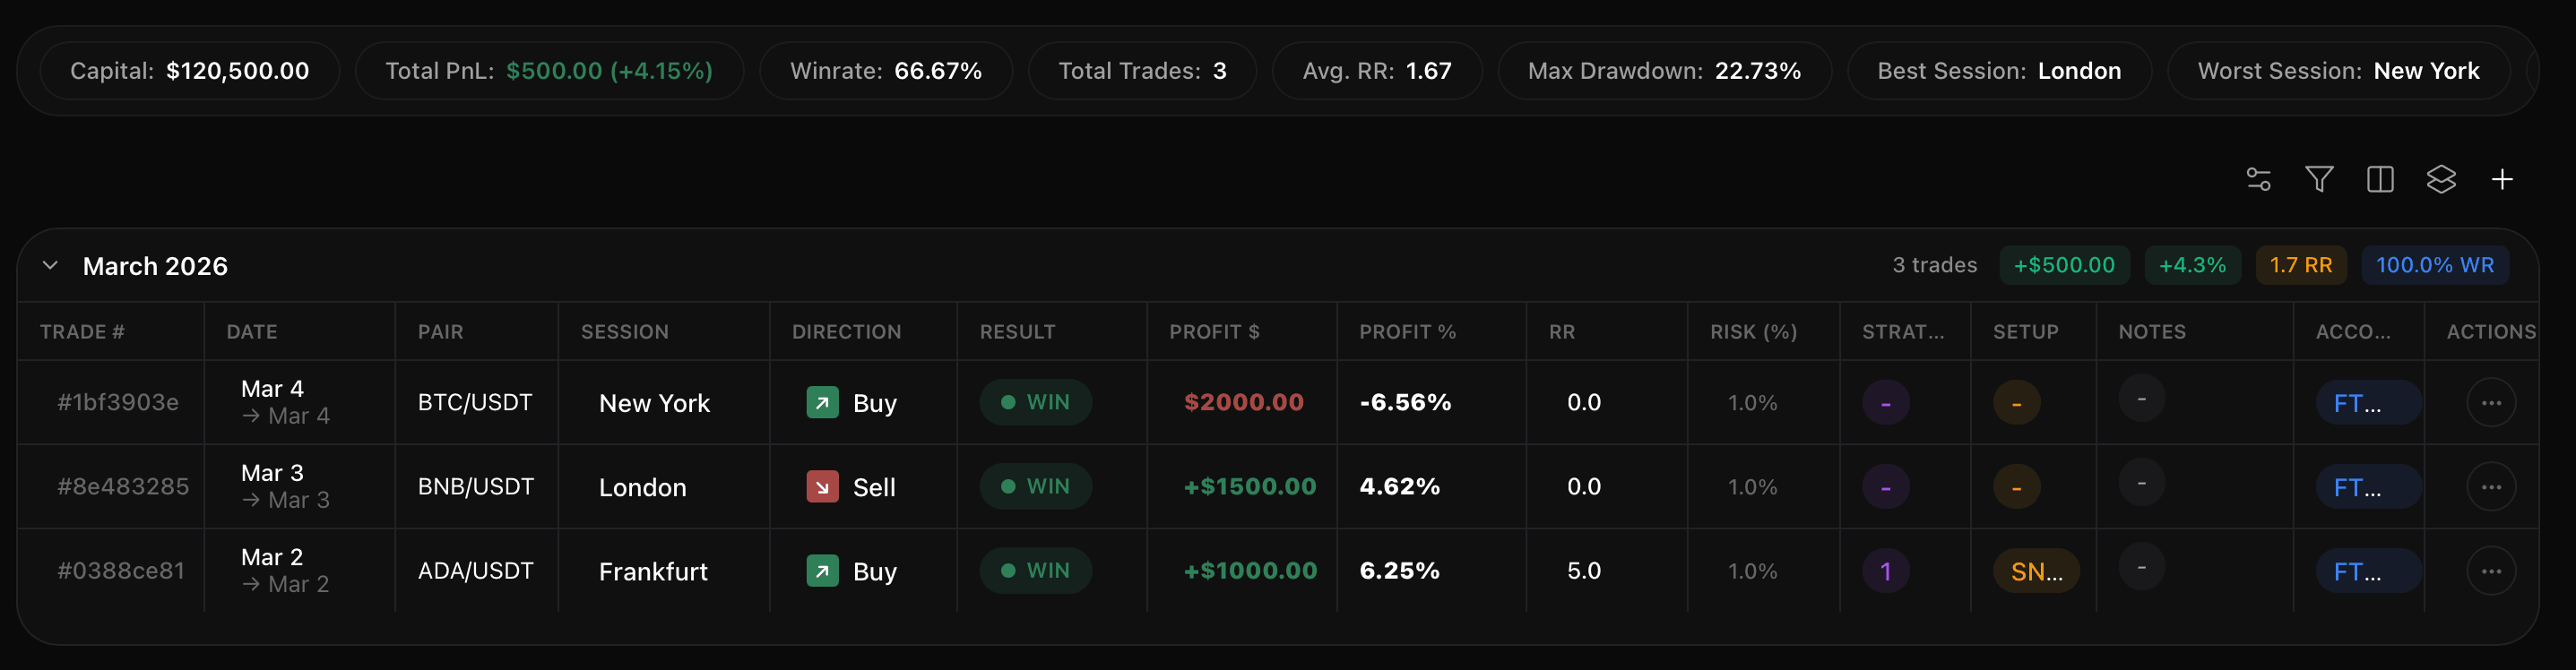Open actions menu for trade #0388ce81
This screenshot has width=2576, height=670.
(x=2491, y=571)
